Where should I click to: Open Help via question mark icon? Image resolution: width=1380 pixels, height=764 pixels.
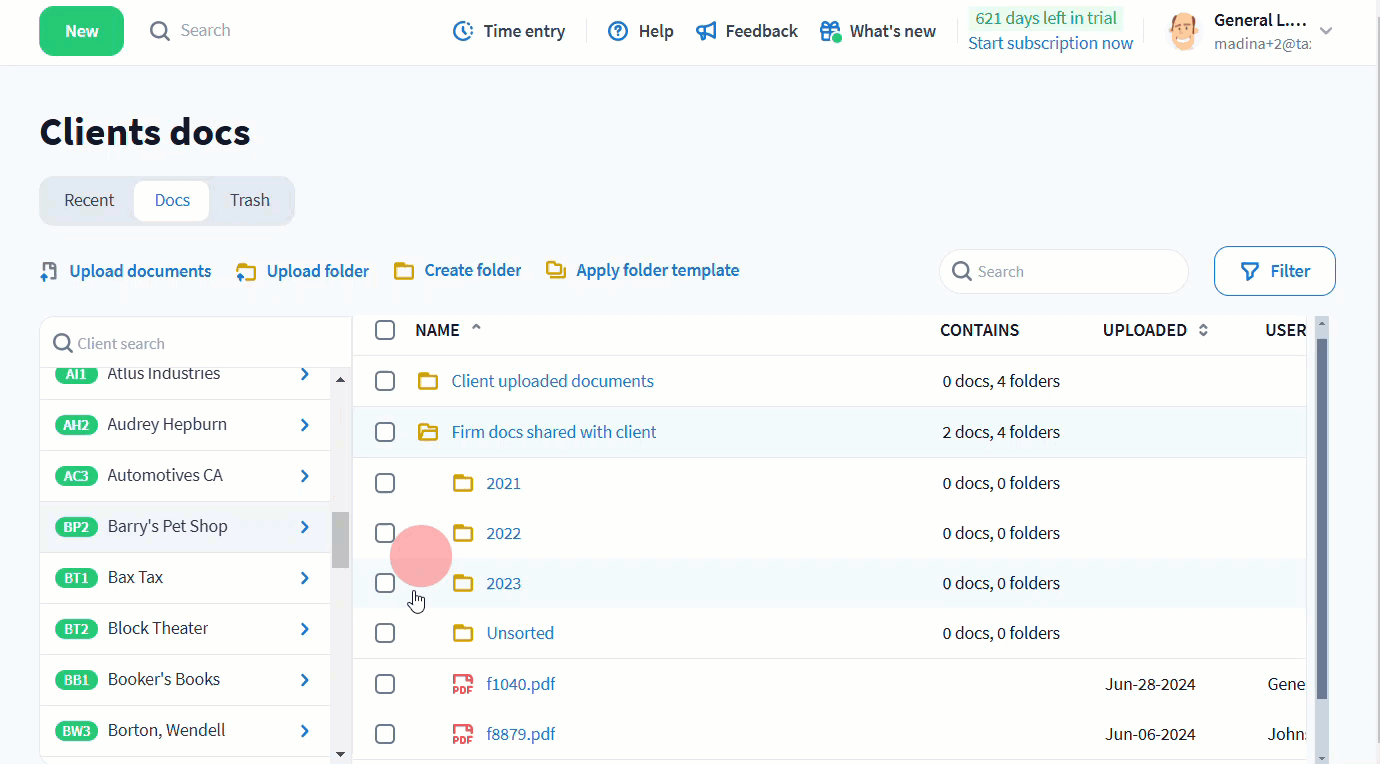(618, 31)
